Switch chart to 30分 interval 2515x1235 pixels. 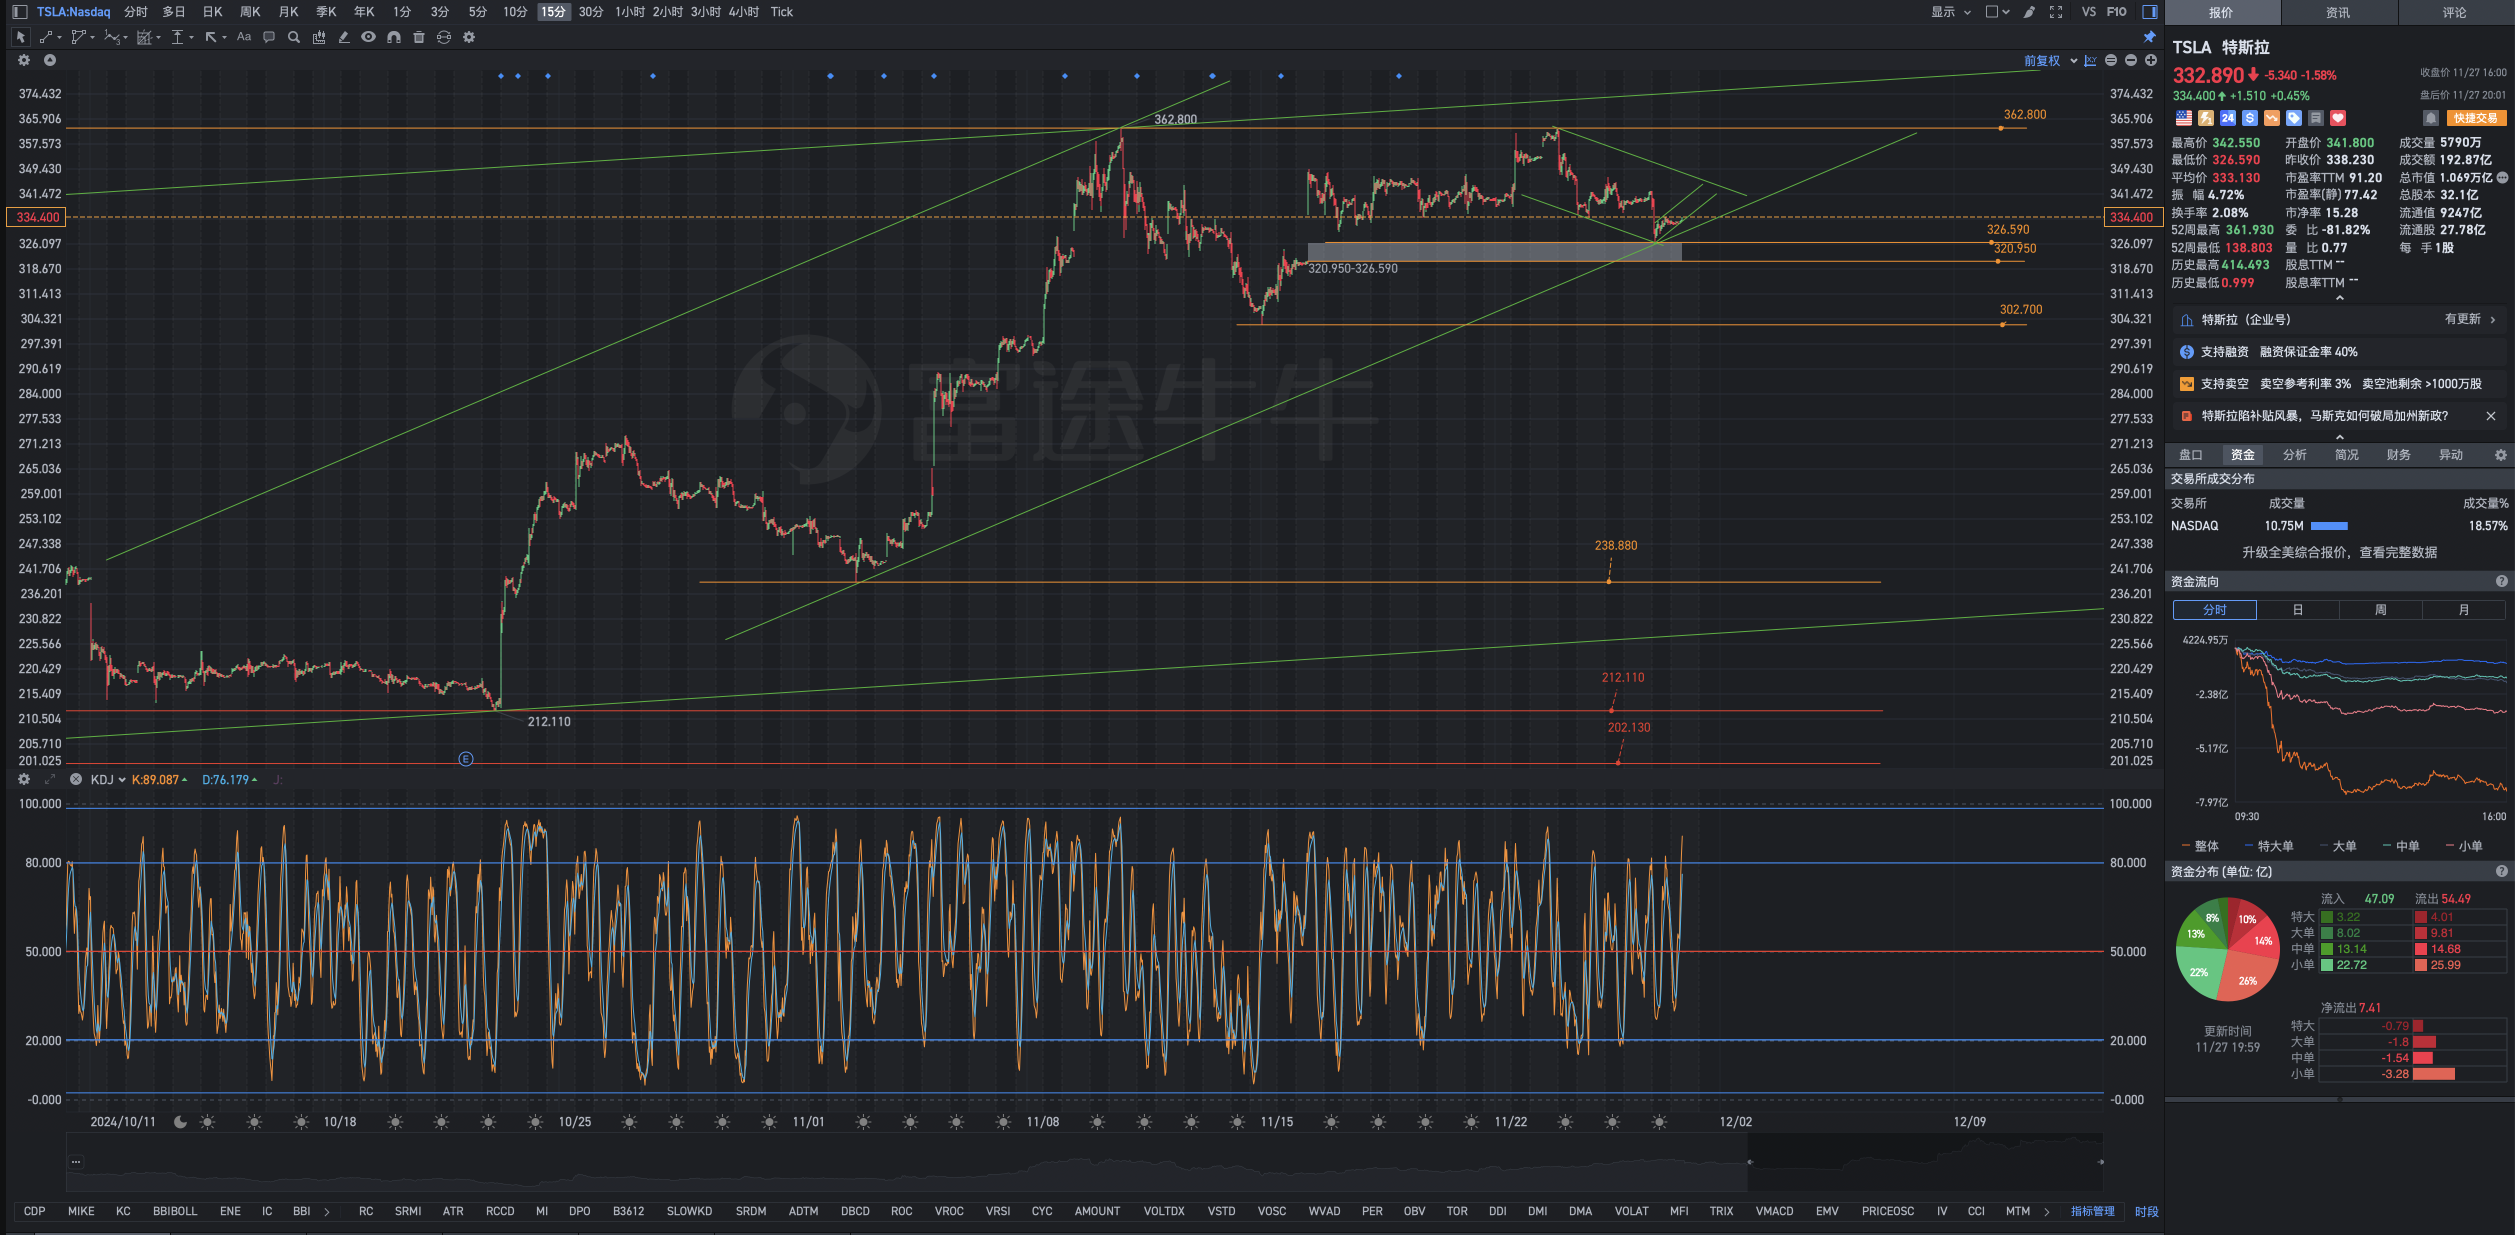tap(591, 12)
